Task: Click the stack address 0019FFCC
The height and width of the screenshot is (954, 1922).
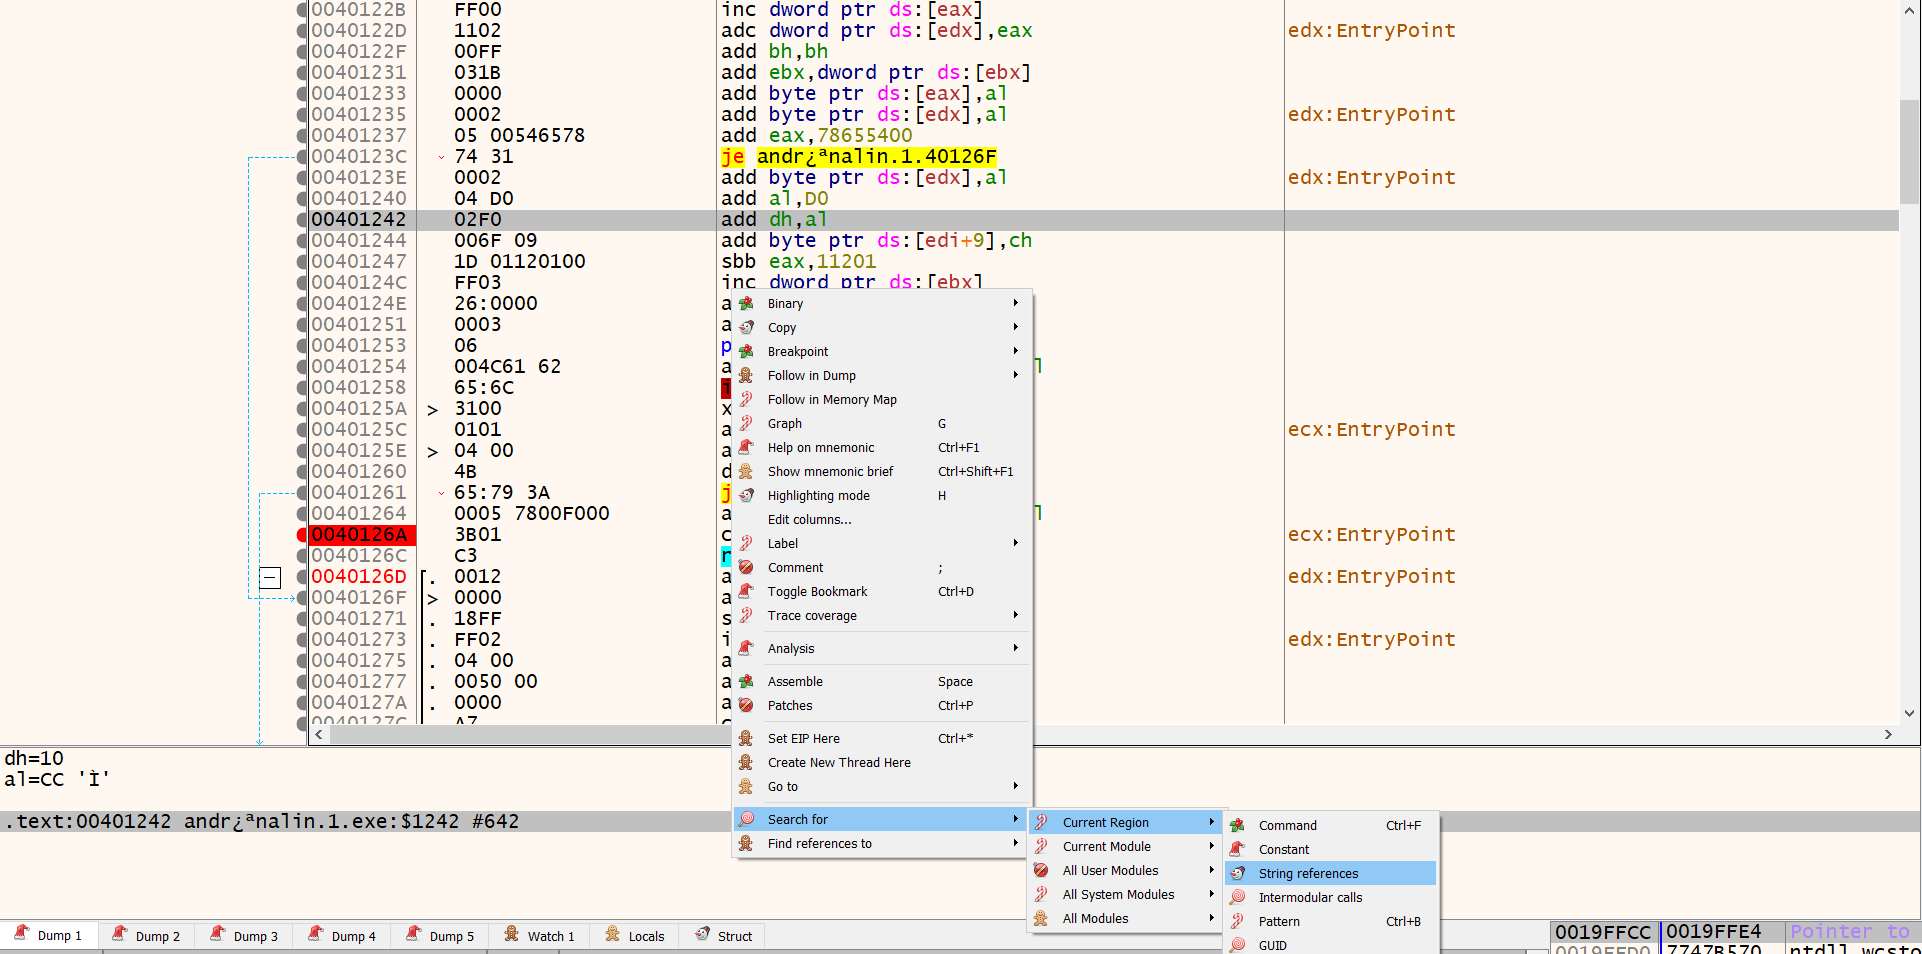Action: pos(1603,932)
